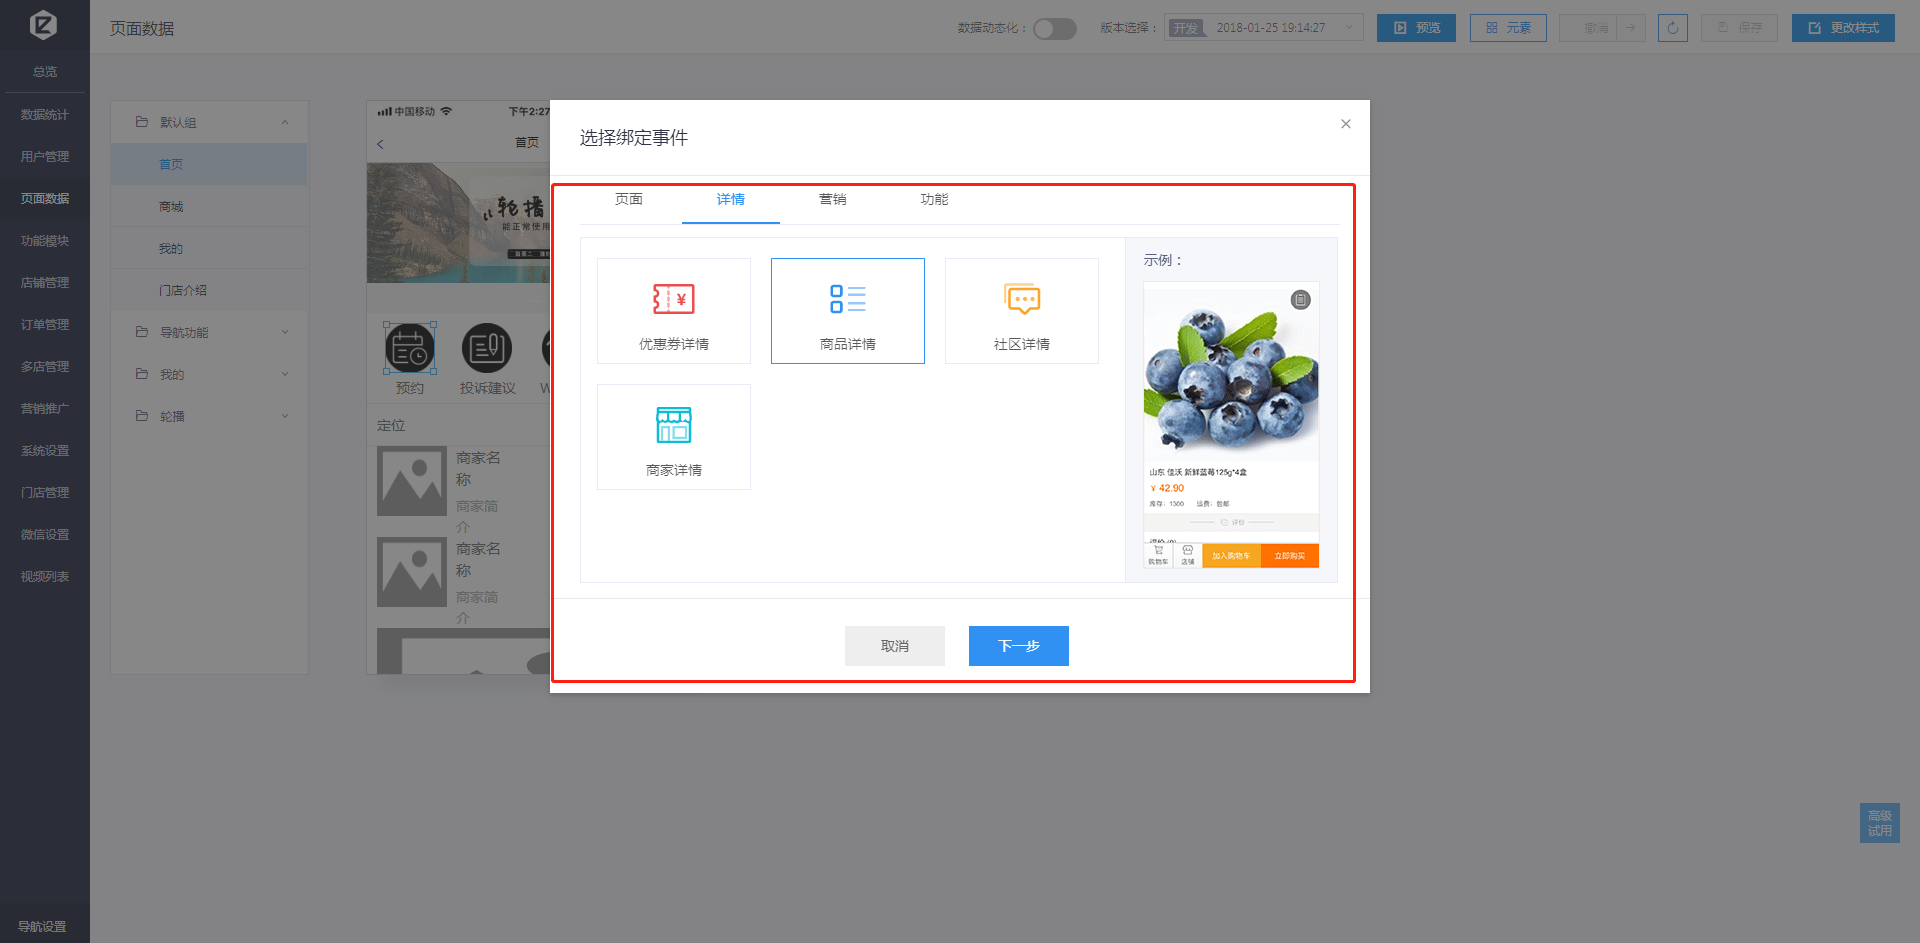Switch to the 功能 tab
1920x943 pixels.
click(x=934, y=200)
